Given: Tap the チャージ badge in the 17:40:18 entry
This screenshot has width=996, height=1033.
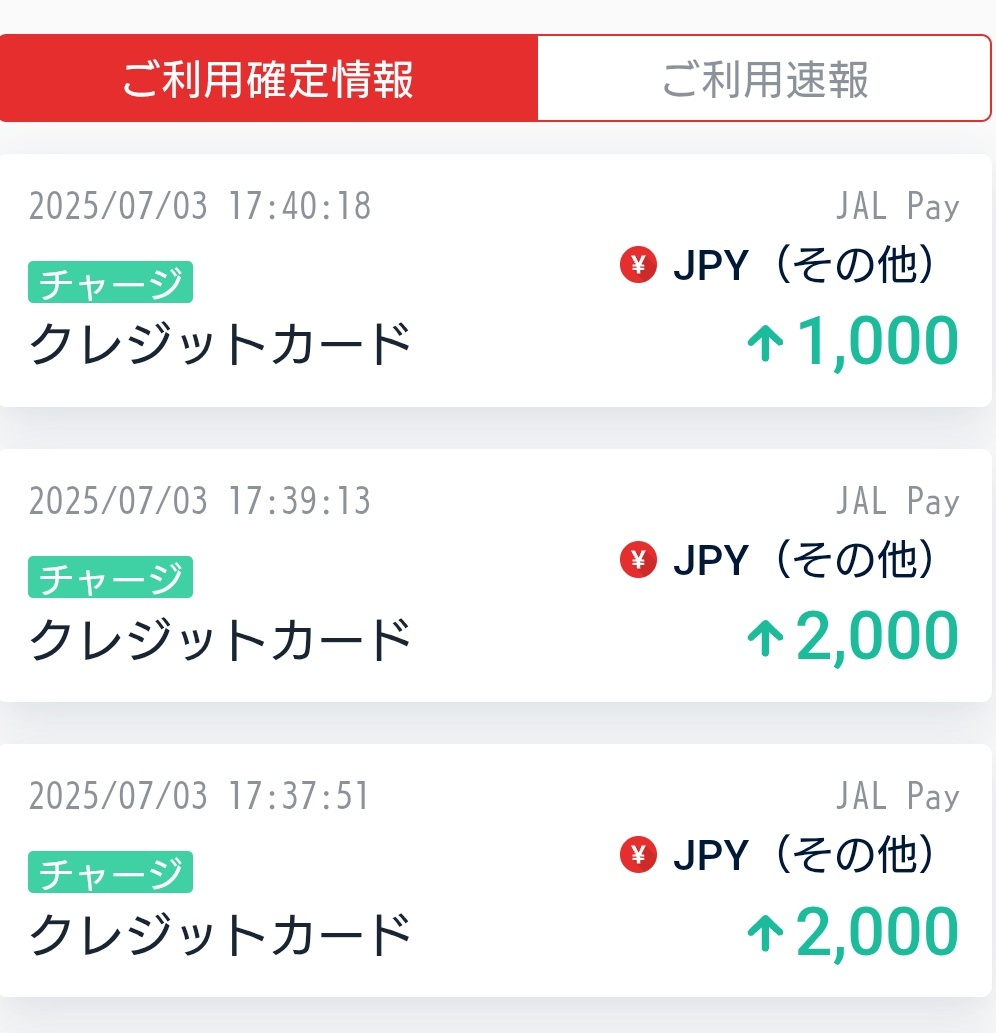Looking at the screenshot, I should pyautogui.click(x=110, y=282).
